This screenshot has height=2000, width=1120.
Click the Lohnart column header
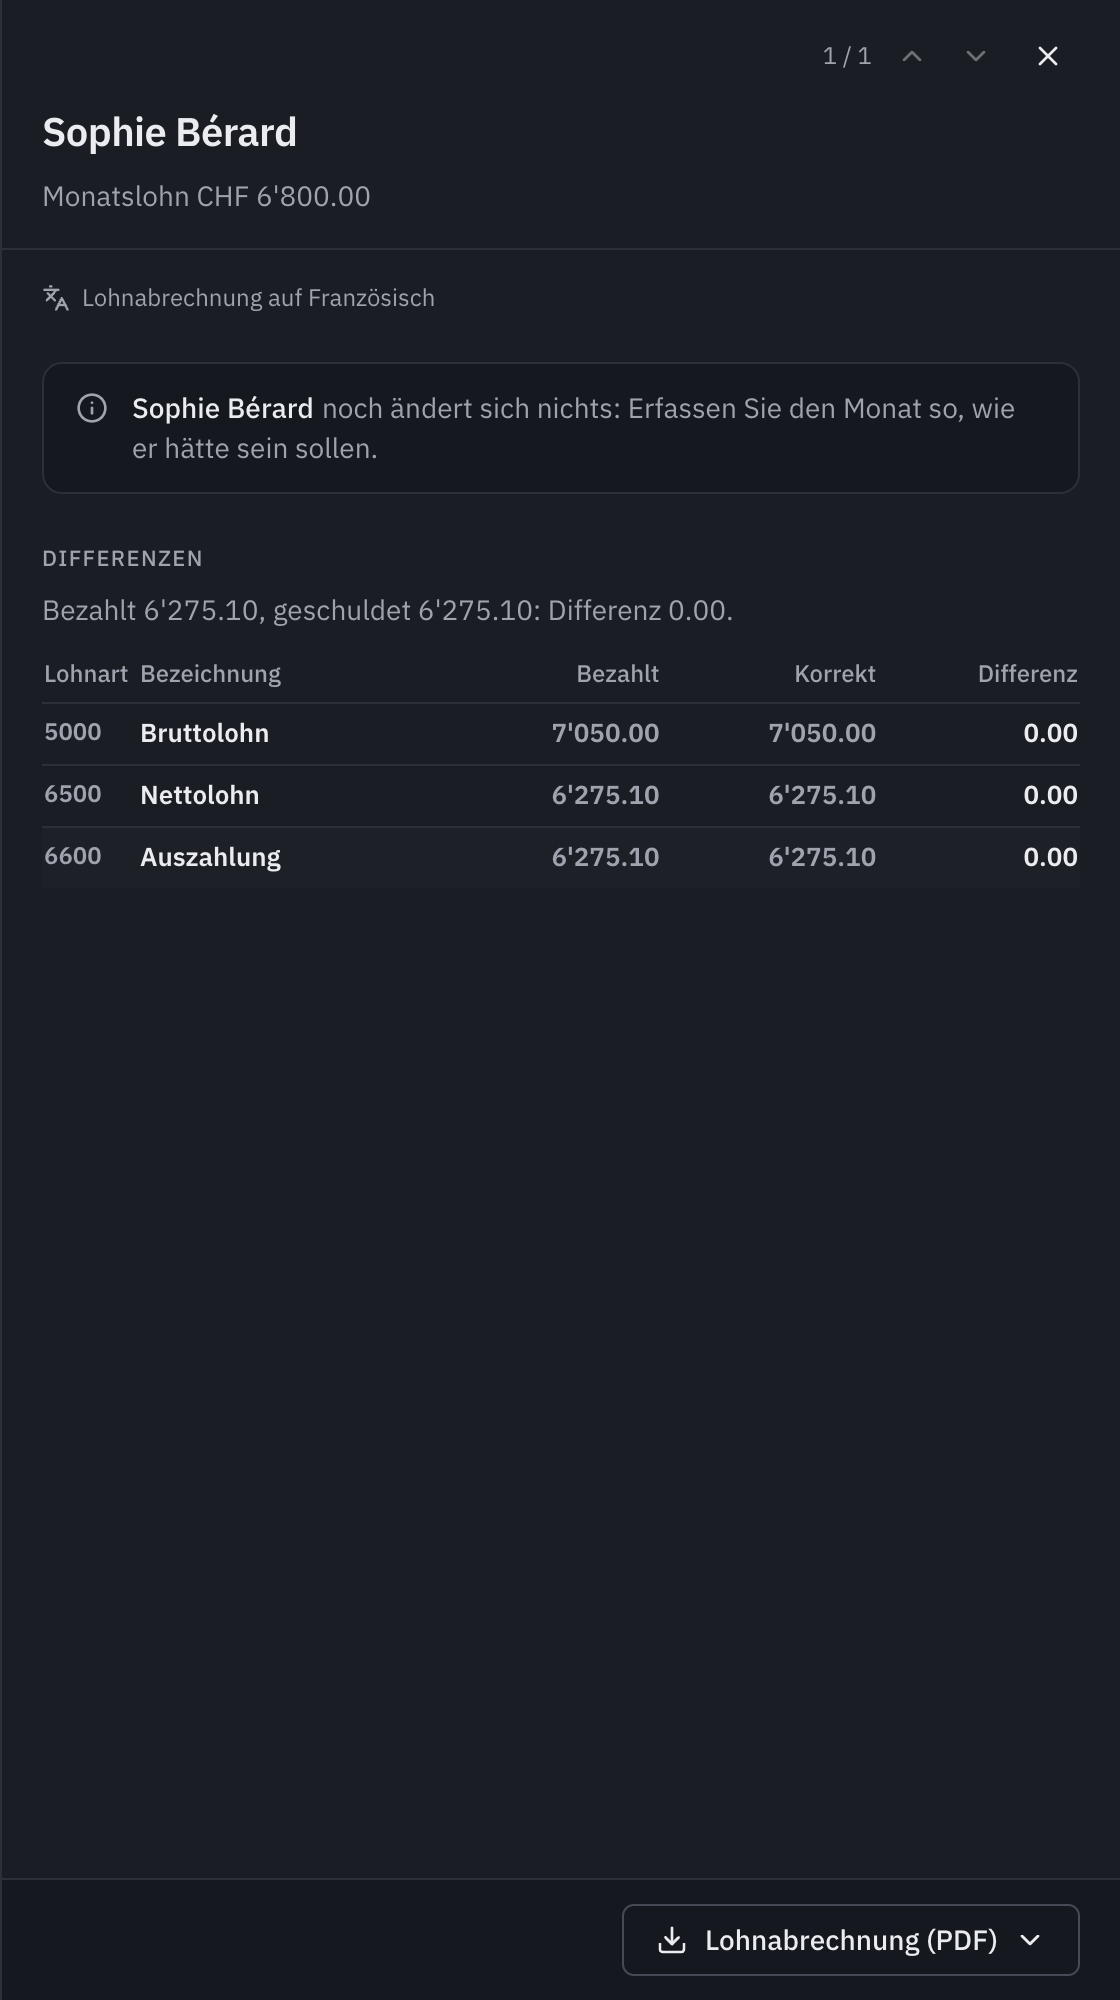(x=86, y=674)
